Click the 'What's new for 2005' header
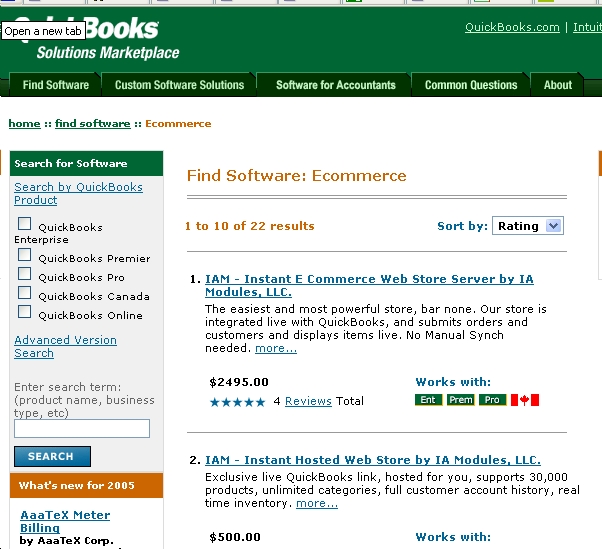602x549 pixels. coord(86,485)
